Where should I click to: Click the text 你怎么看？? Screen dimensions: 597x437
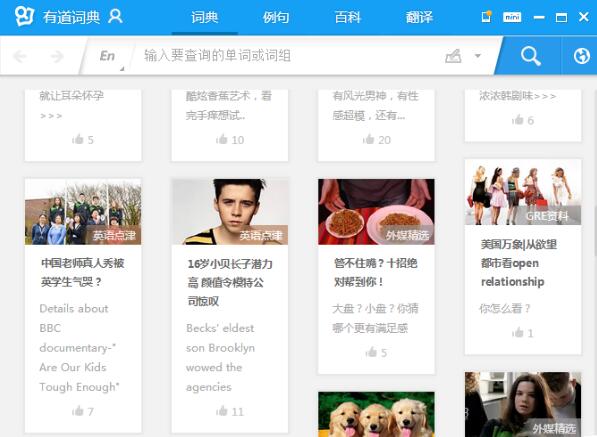(505, 308)
